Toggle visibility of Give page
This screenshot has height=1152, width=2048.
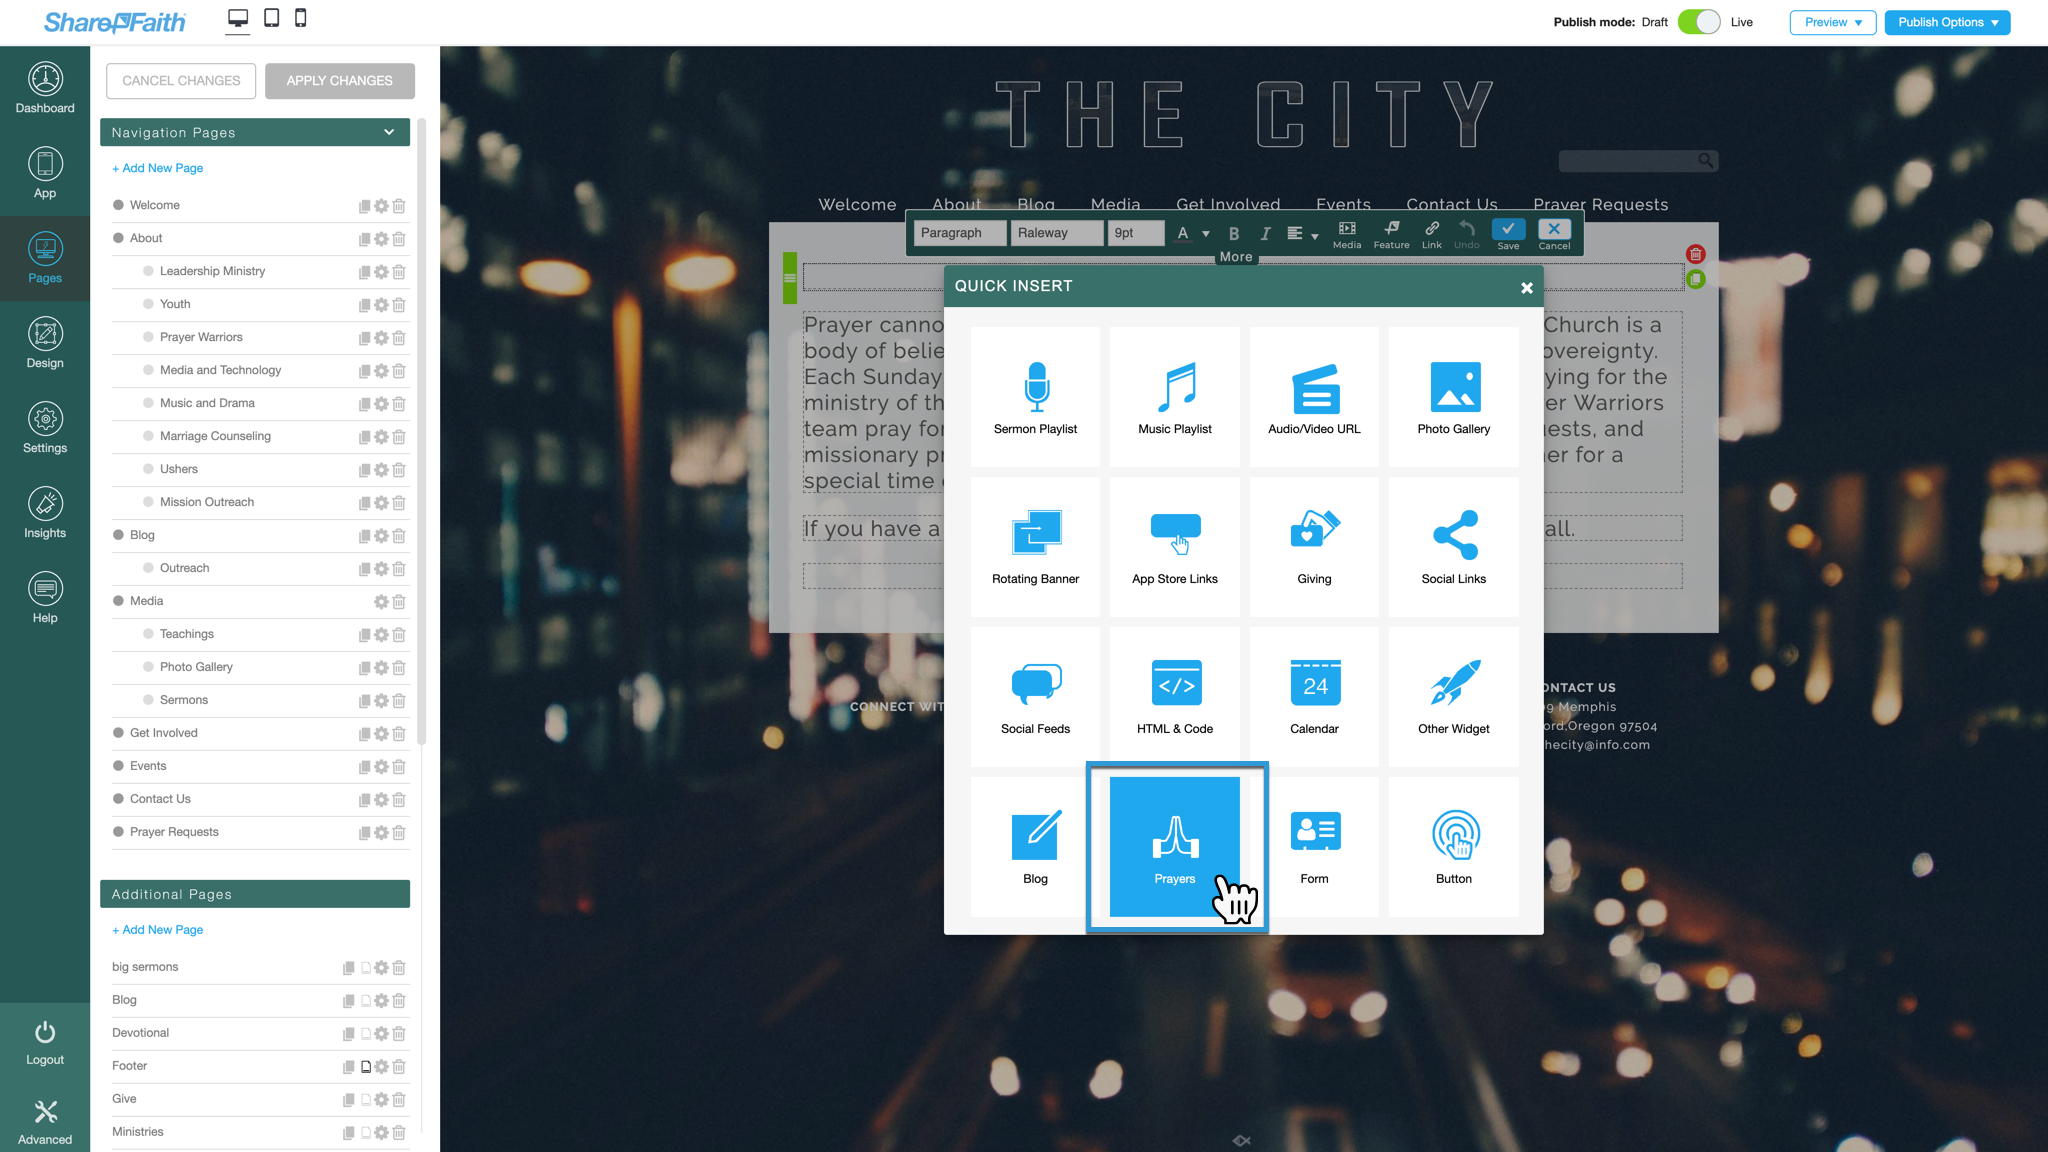click(366, 1100)
